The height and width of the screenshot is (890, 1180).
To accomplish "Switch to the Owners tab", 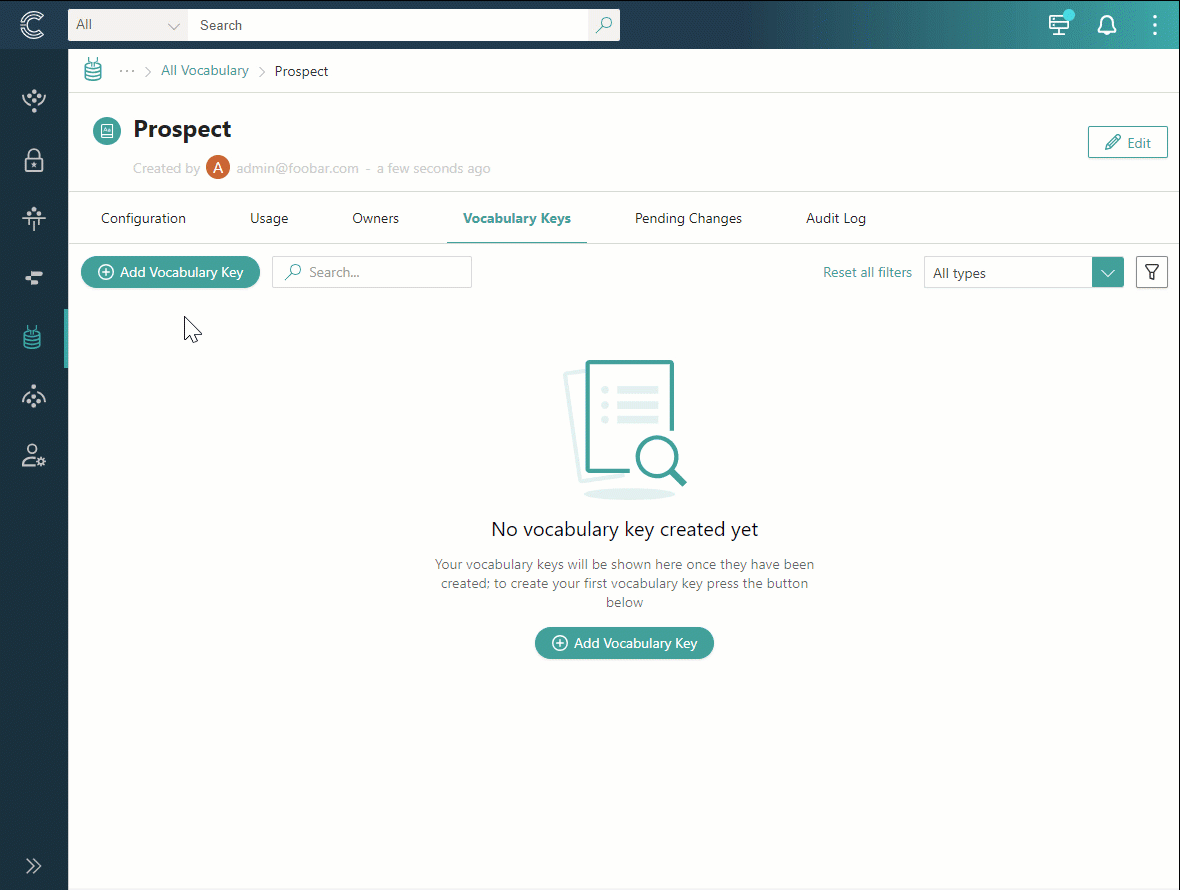I will pos(376,218).
